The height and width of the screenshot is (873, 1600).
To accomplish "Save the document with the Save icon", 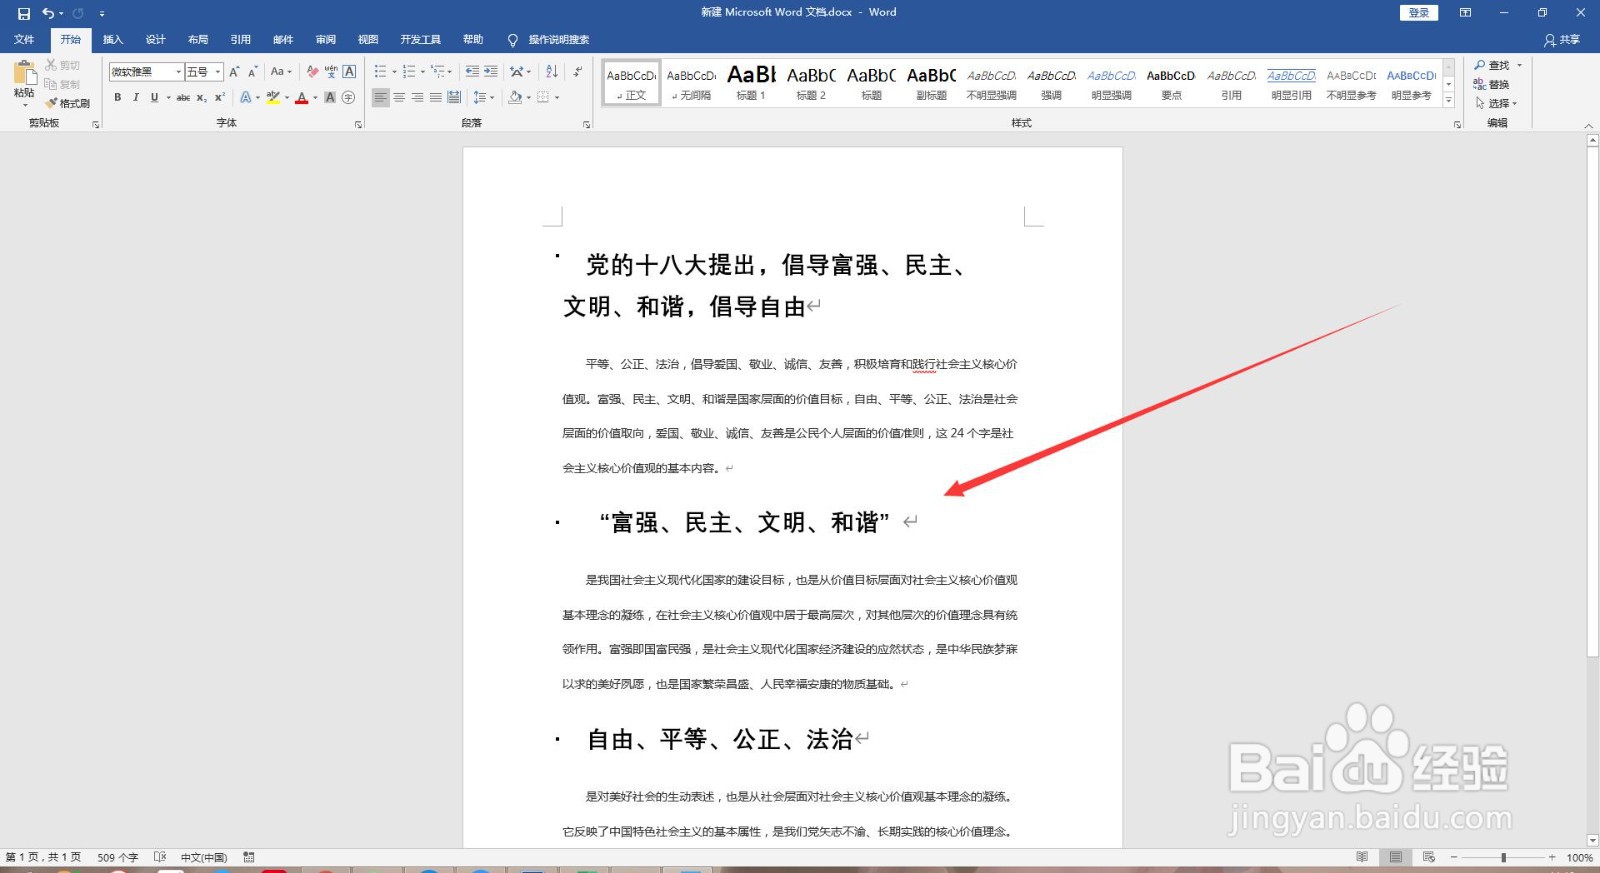I will (x=24, y=13).
